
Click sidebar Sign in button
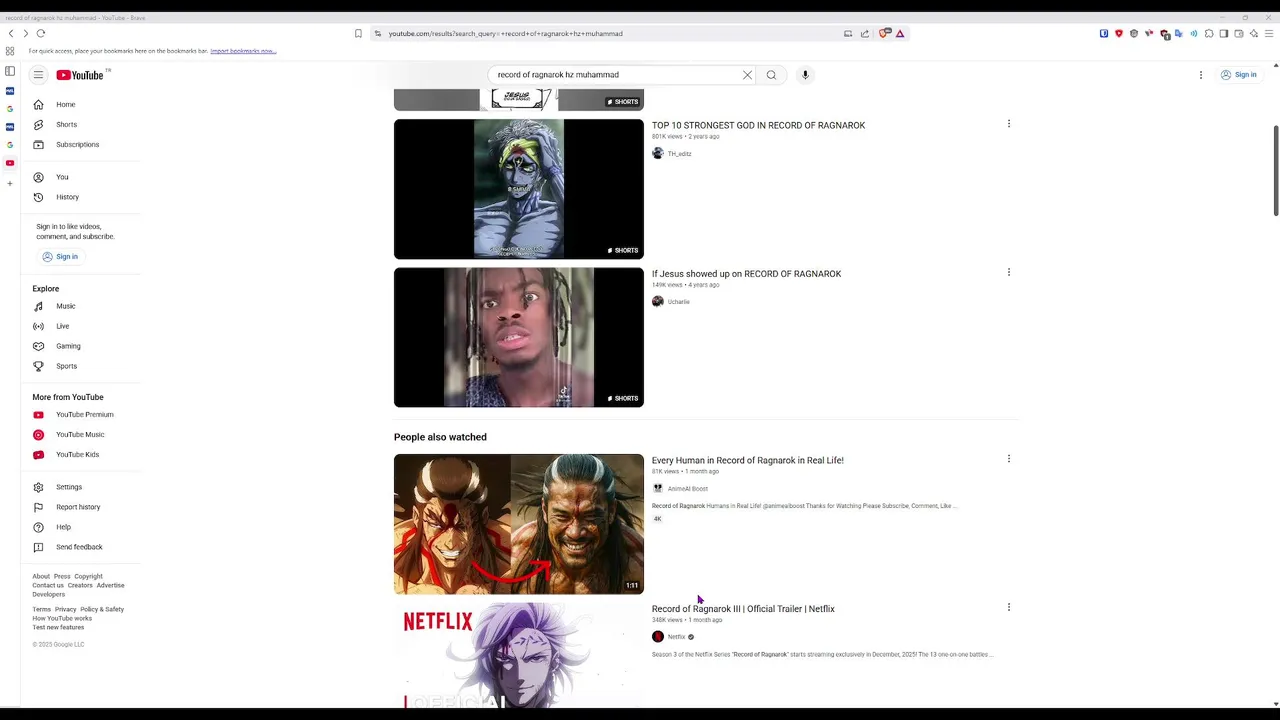click(60, 257)
